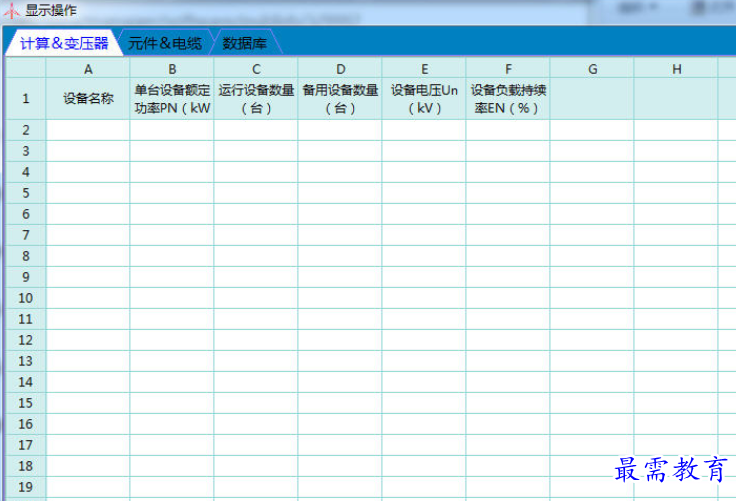Click cell A3 in the table
736x501 pixels.
pyautogui.click(x=88, y=151)
